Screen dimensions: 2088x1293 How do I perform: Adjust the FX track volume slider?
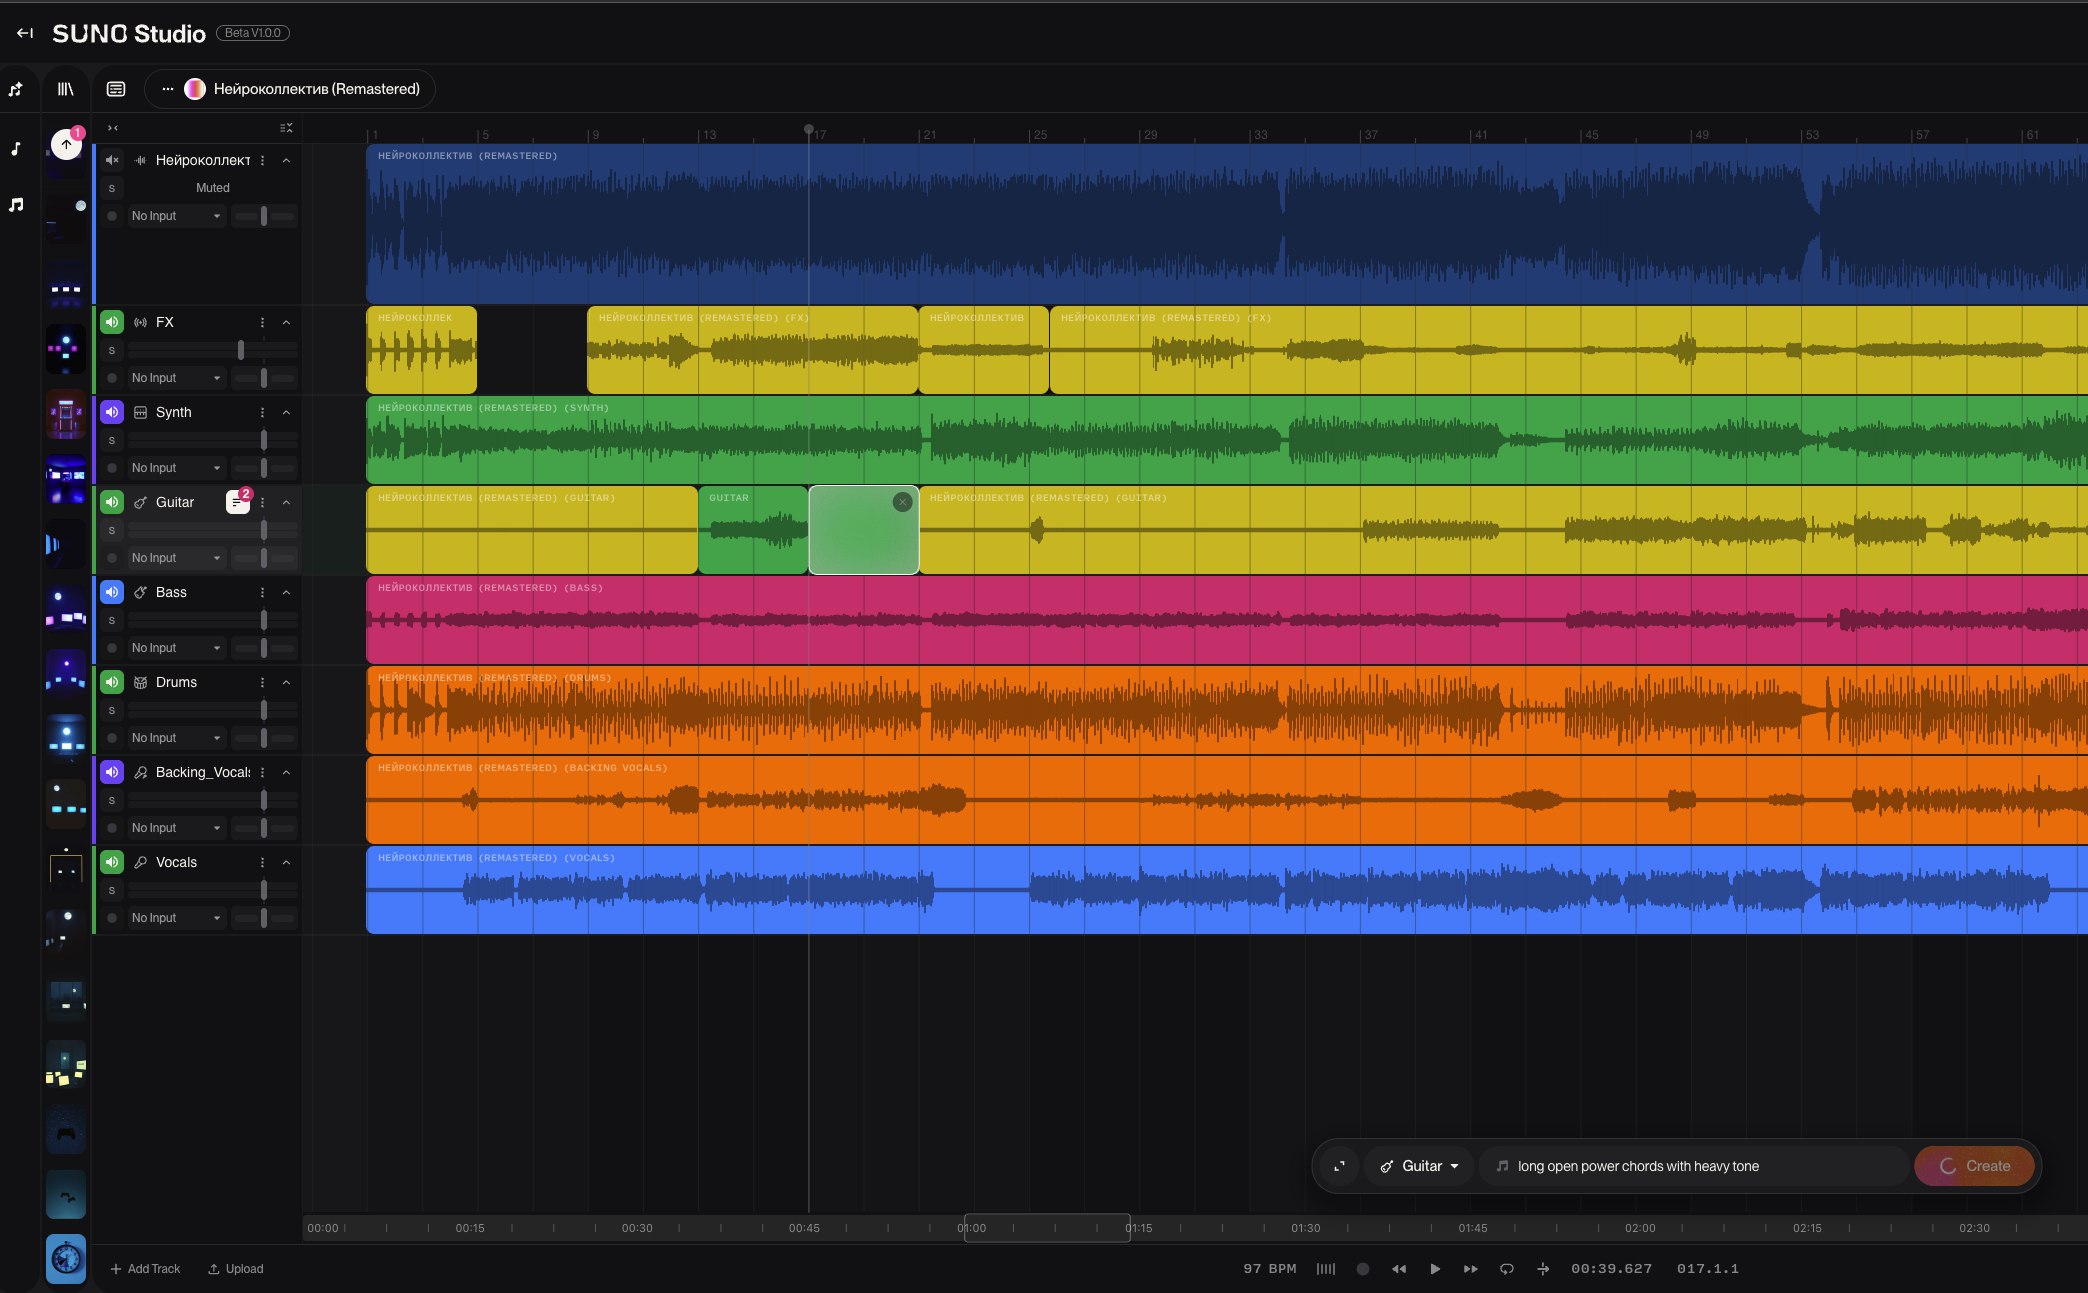coord(241,350)
